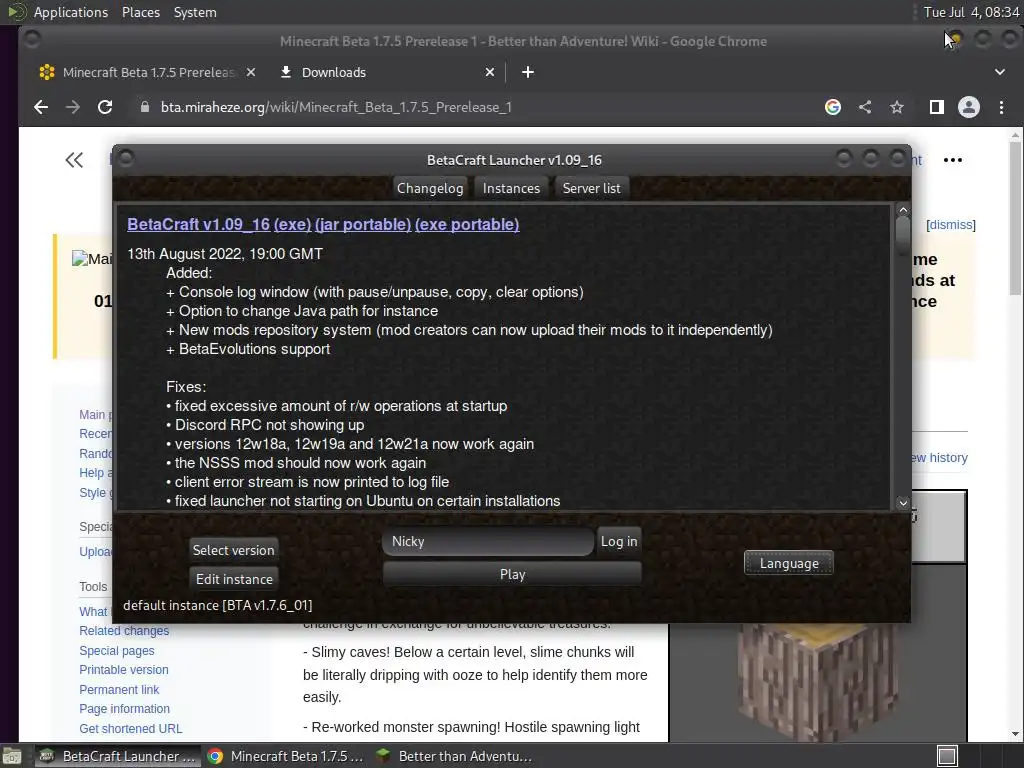Share this page icon

[865, 107]
